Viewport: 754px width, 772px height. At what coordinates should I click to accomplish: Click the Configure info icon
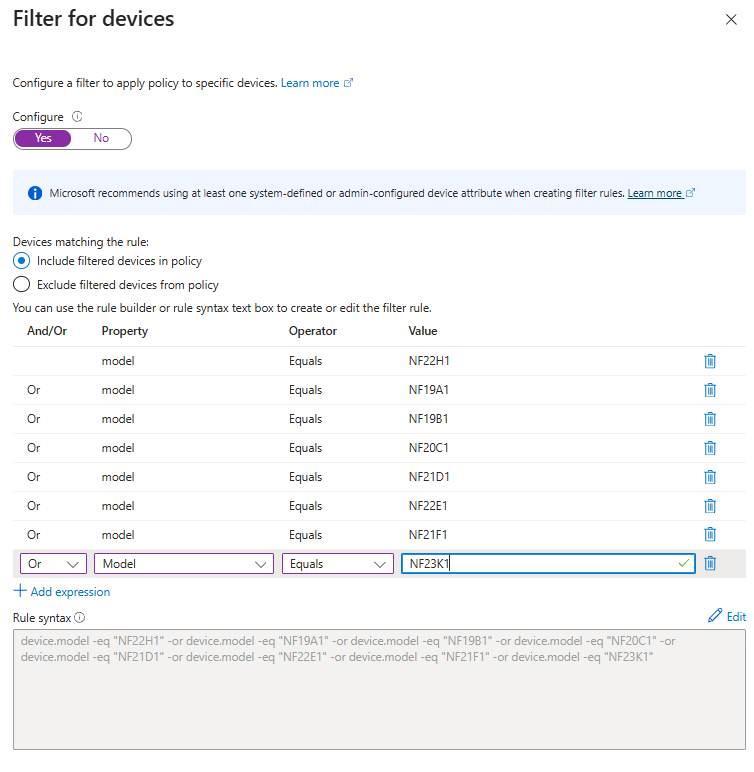click(77, 117)
